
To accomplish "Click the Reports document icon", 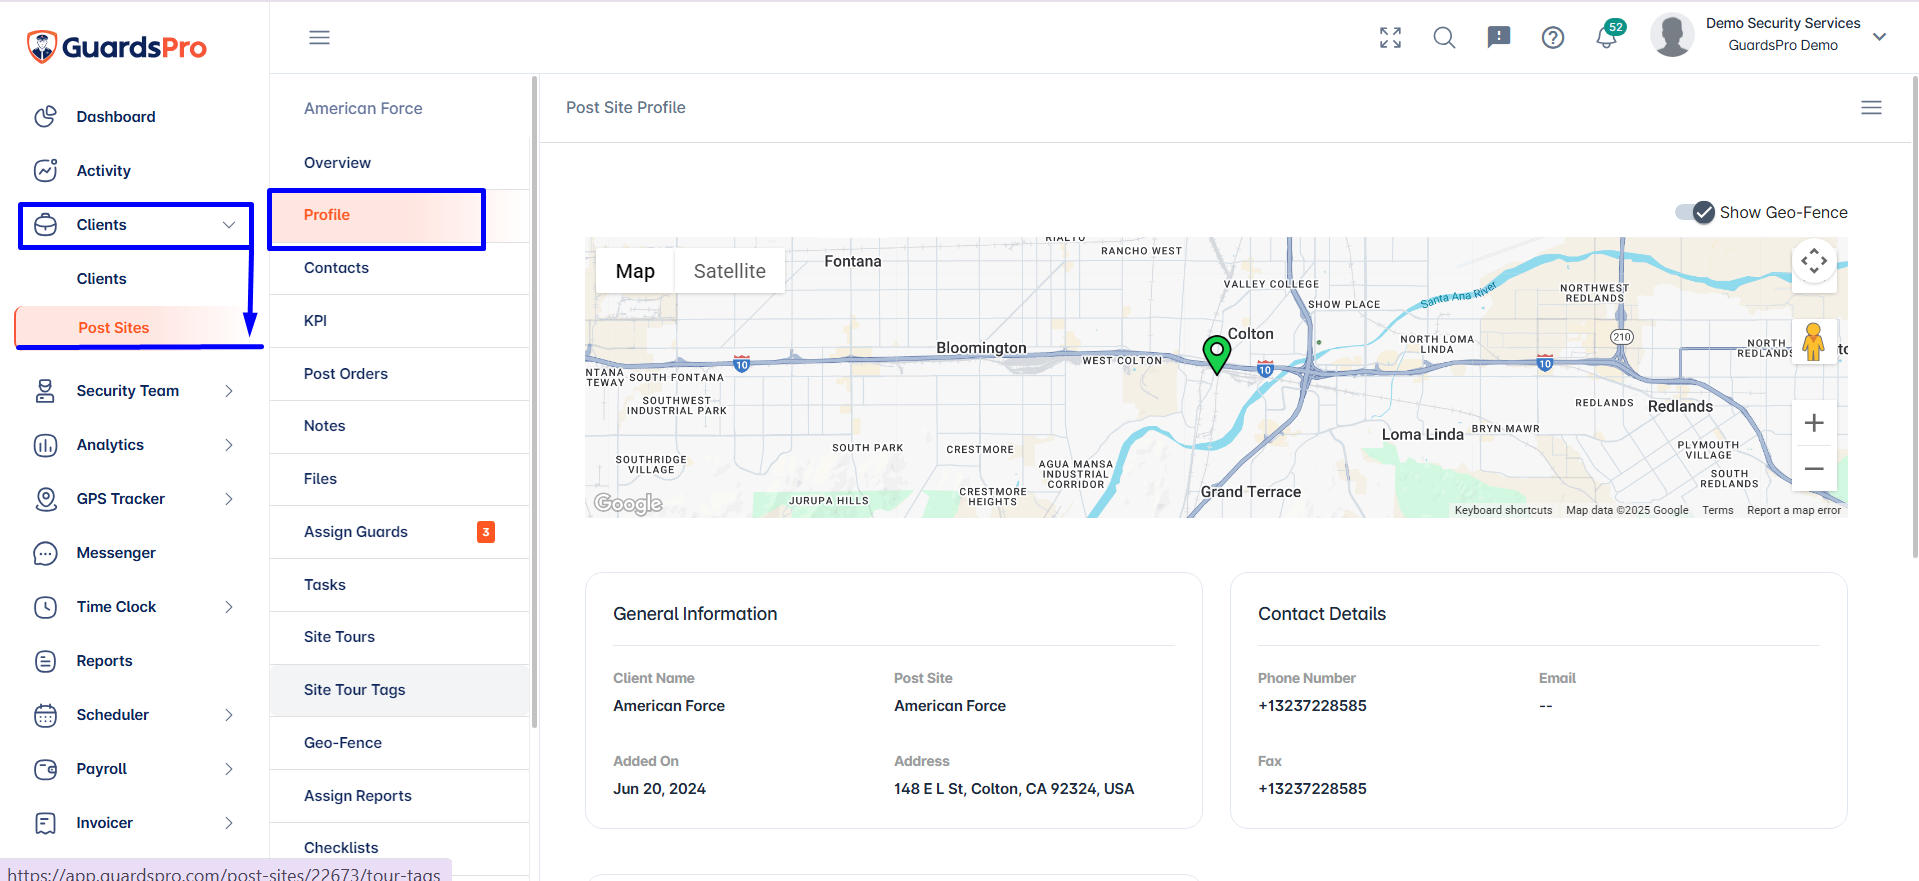I will (x=46, y=661).
